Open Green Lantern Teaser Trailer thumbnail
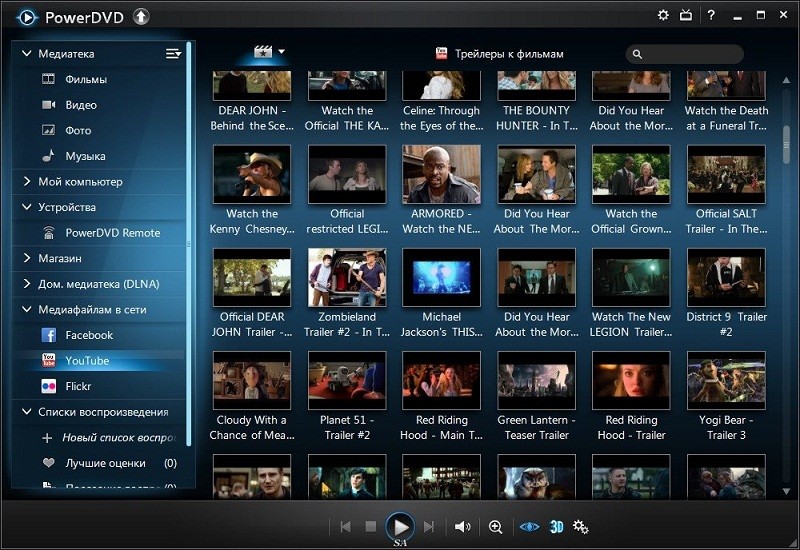The image size is (800, 550). tap(536, 380)
